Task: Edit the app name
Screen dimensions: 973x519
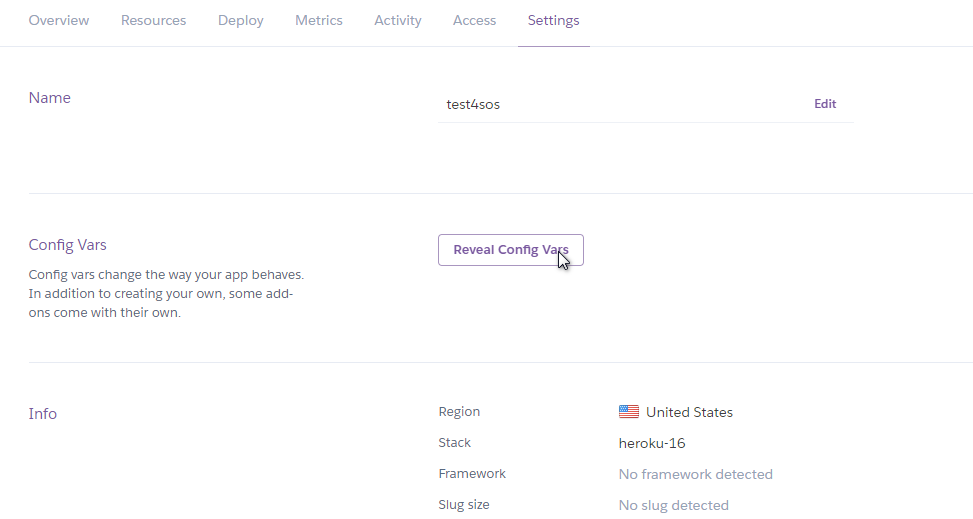Action: click(825, 104)
